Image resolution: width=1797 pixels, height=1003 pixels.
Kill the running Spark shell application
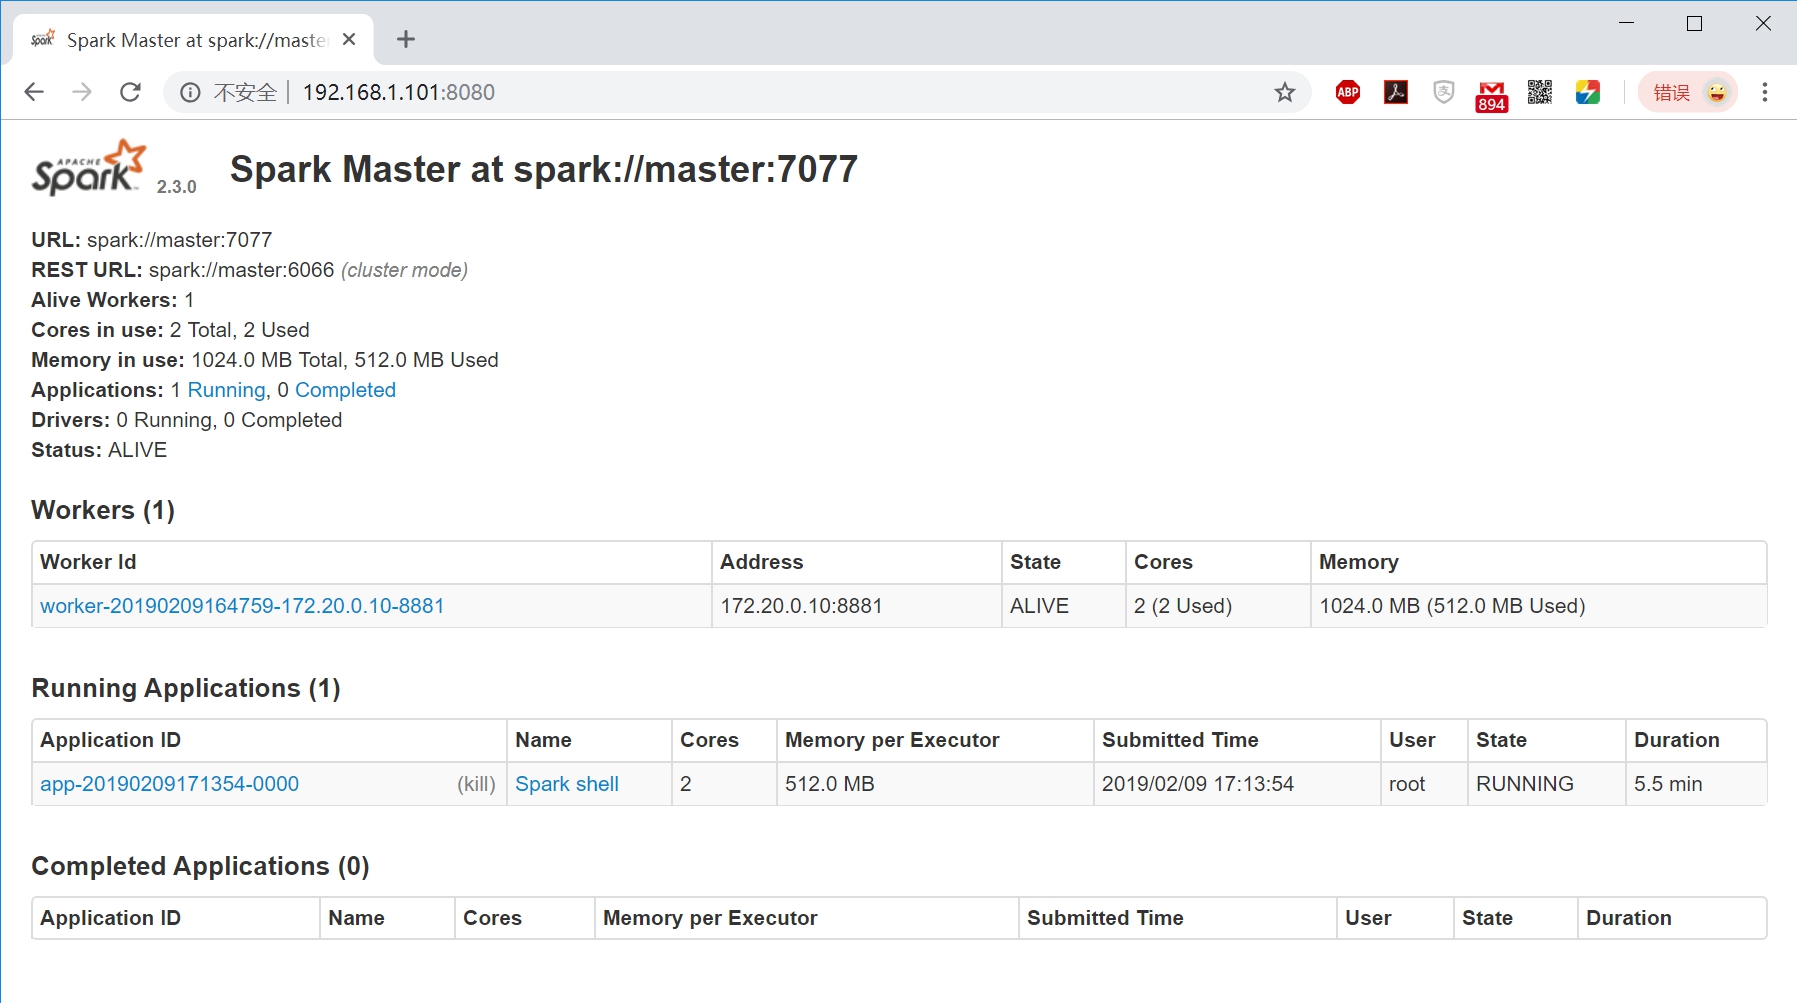point(476,784)
